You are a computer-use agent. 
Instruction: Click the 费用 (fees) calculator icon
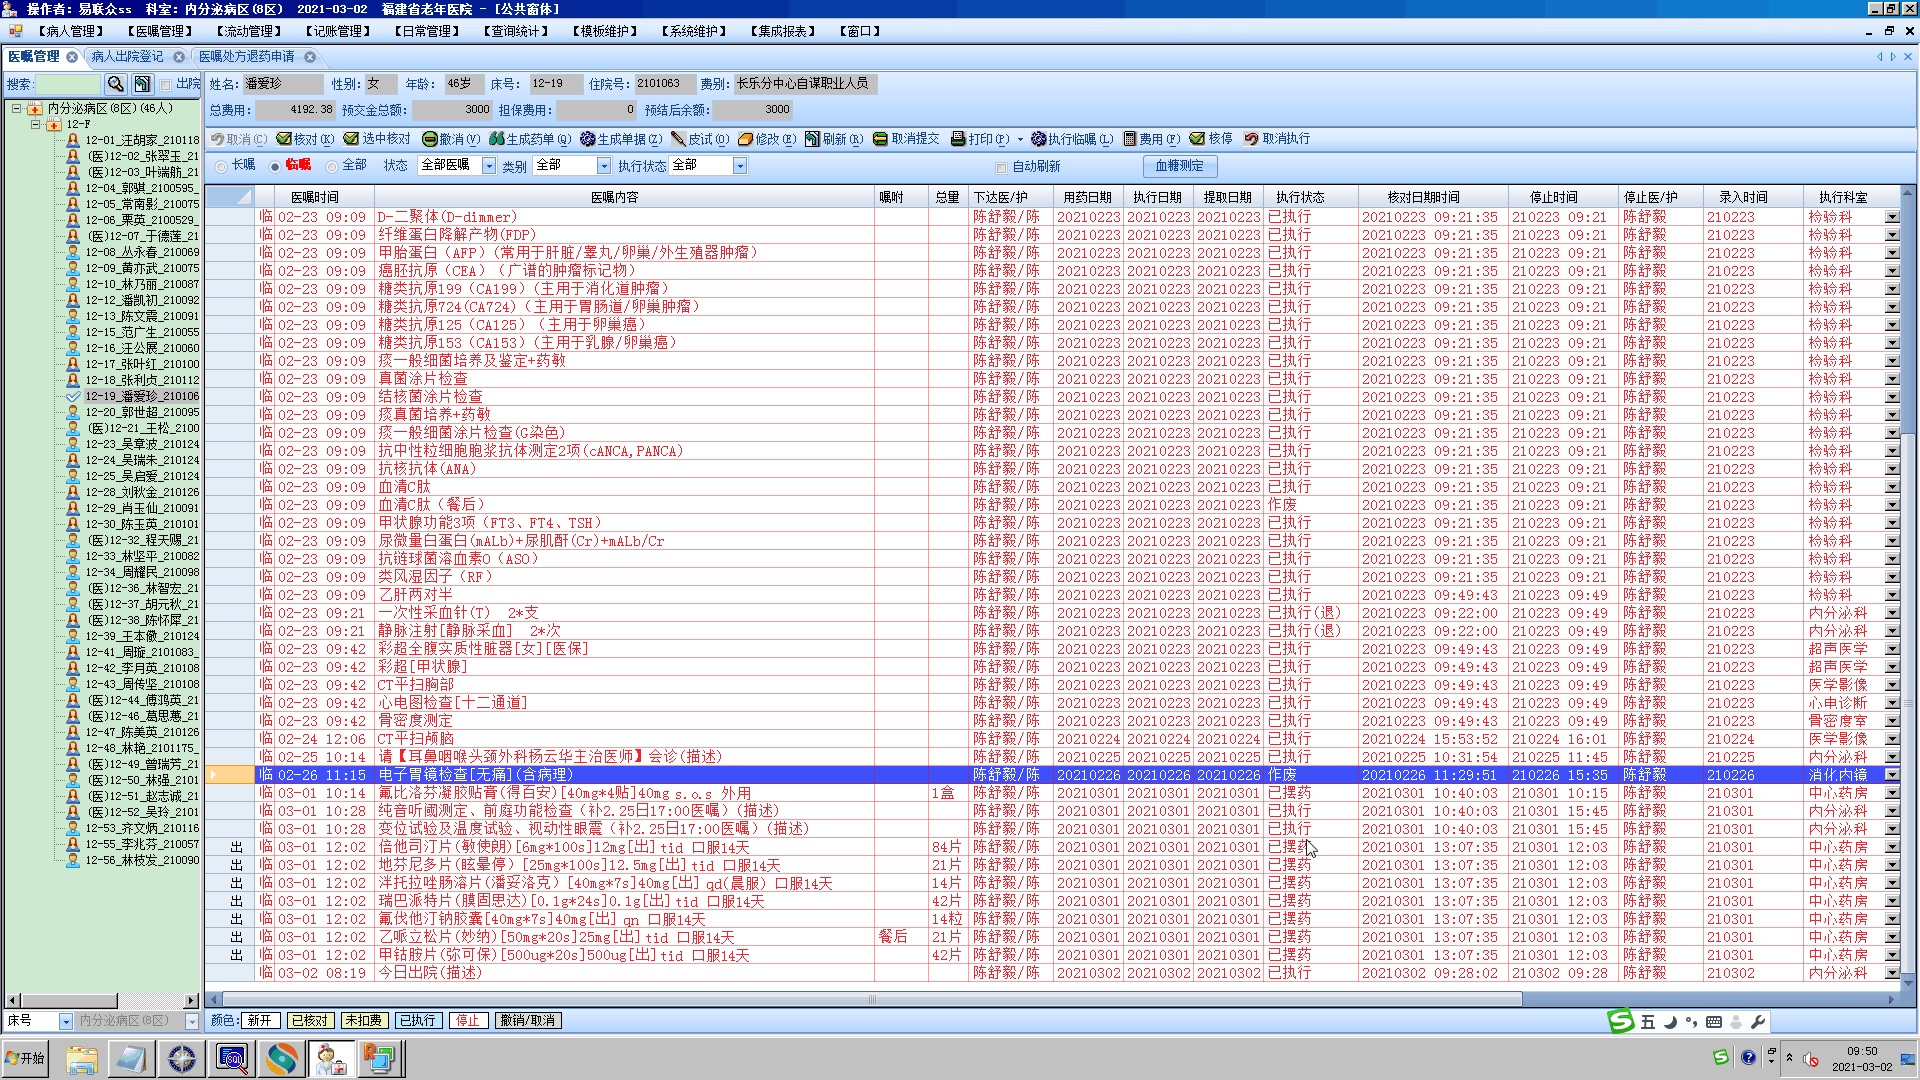[1130, 139]
